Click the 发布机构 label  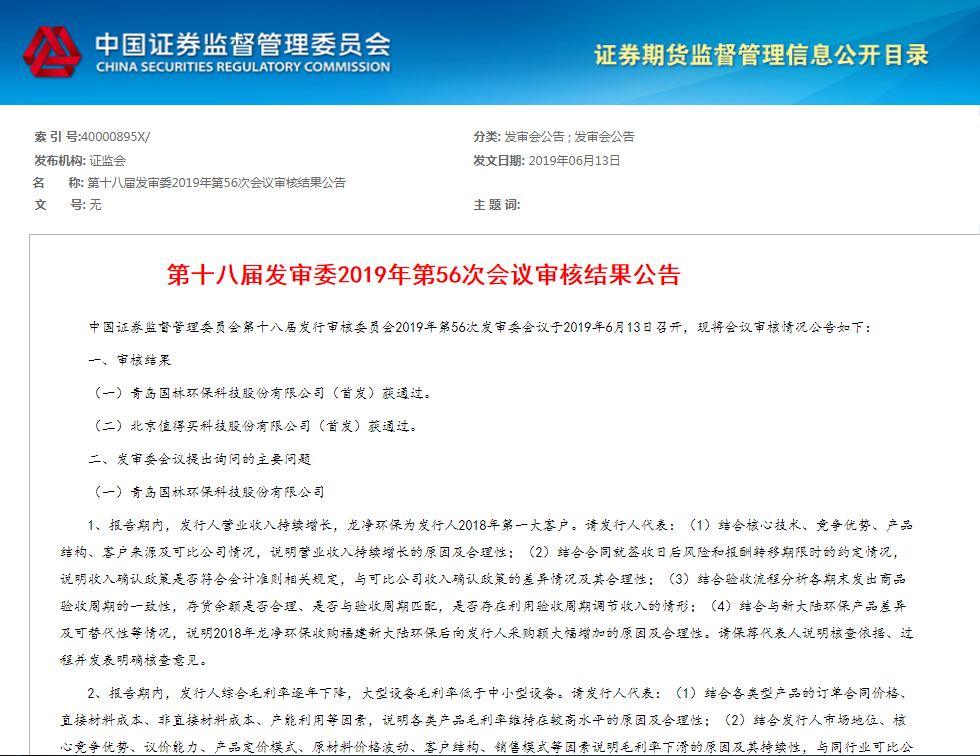[60, 161]
